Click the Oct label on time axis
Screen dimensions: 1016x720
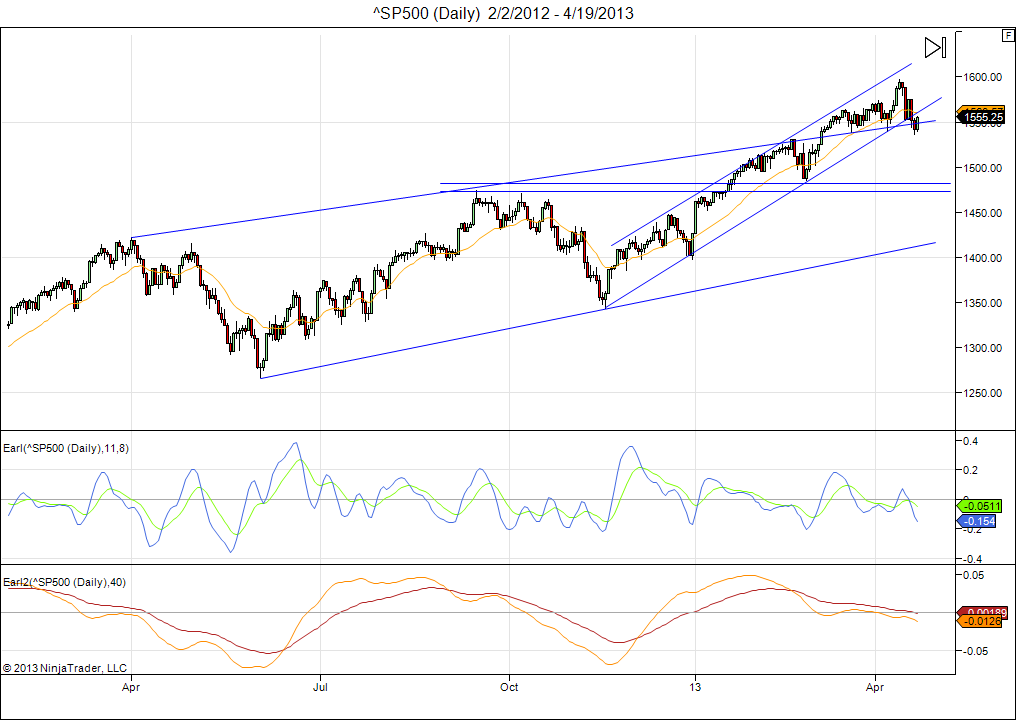point(509,688)
